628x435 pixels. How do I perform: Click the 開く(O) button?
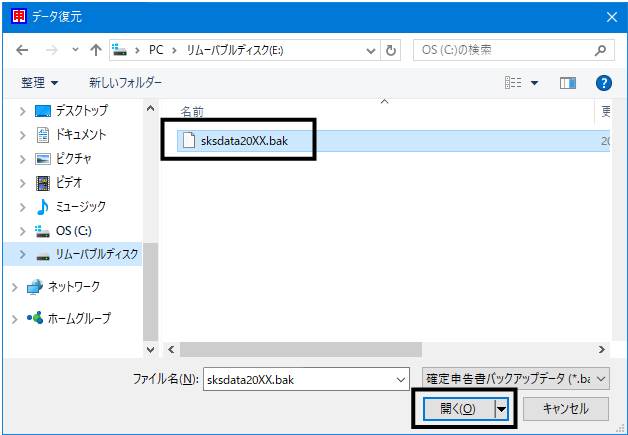[458, 409]
